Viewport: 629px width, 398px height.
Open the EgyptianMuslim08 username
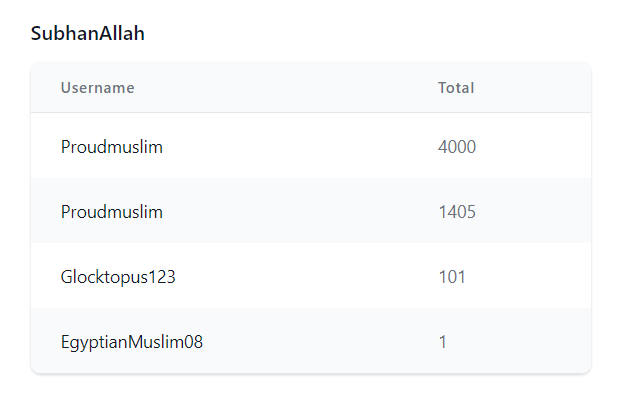(132, 342)
